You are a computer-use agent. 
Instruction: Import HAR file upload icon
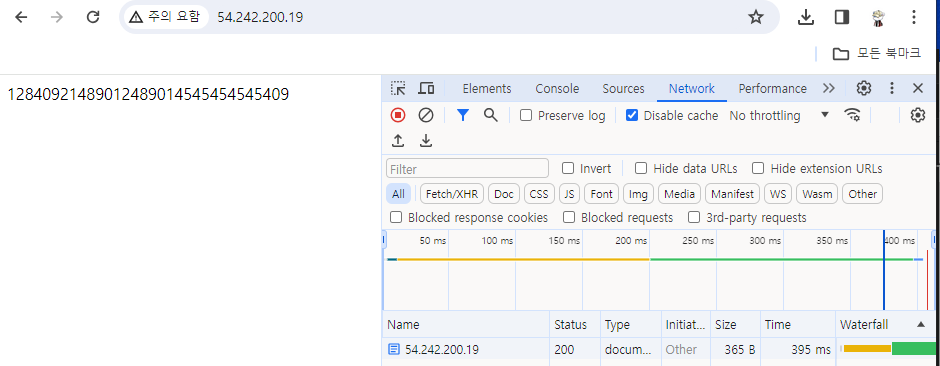[x=398, y=141]
